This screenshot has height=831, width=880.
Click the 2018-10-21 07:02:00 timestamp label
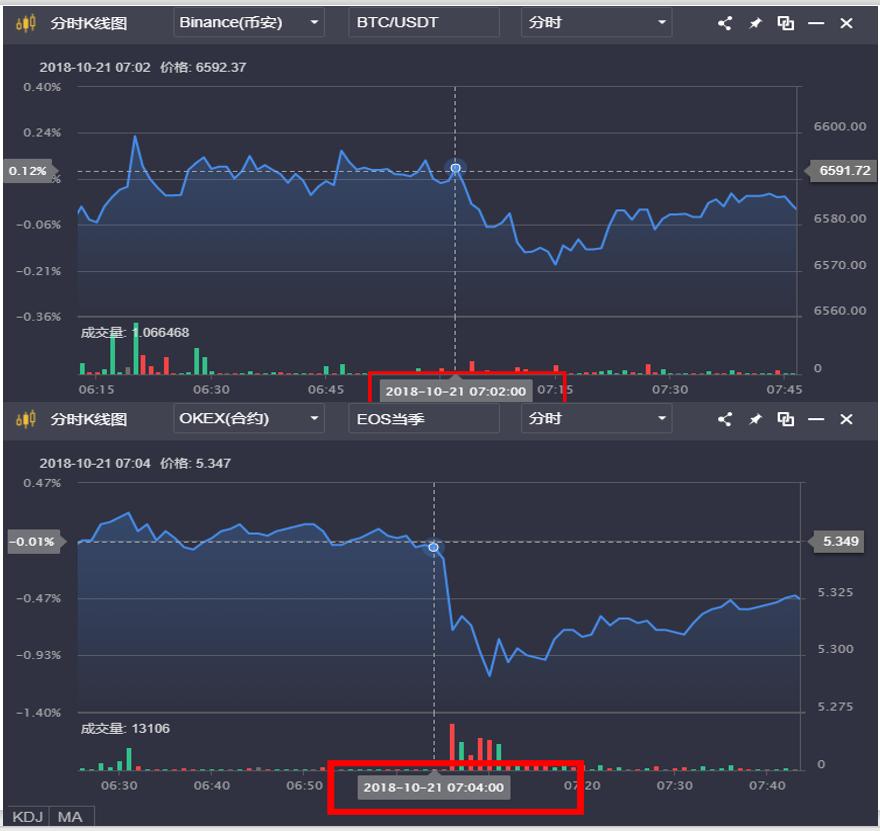click(x=455, y=392)
